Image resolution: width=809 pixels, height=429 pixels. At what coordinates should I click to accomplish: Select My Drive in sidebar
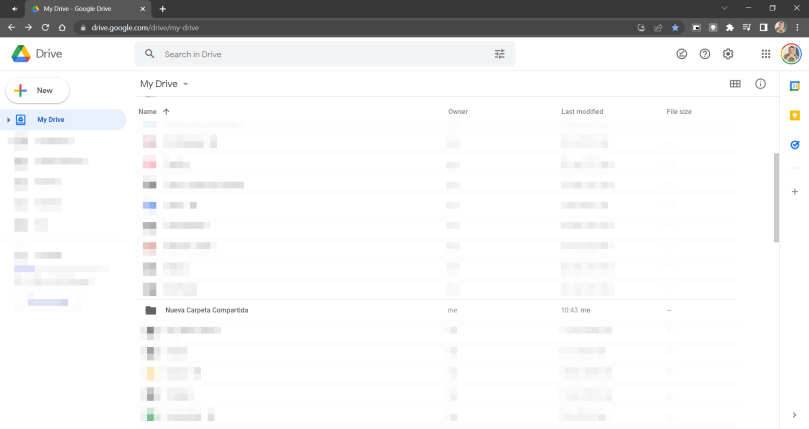click(x=63, y=120)
